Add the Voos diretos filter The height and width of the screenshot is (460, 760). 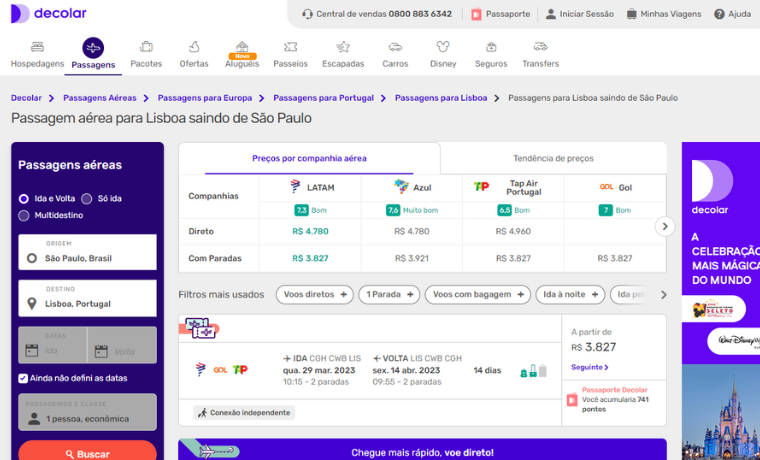tap(315, 295)
